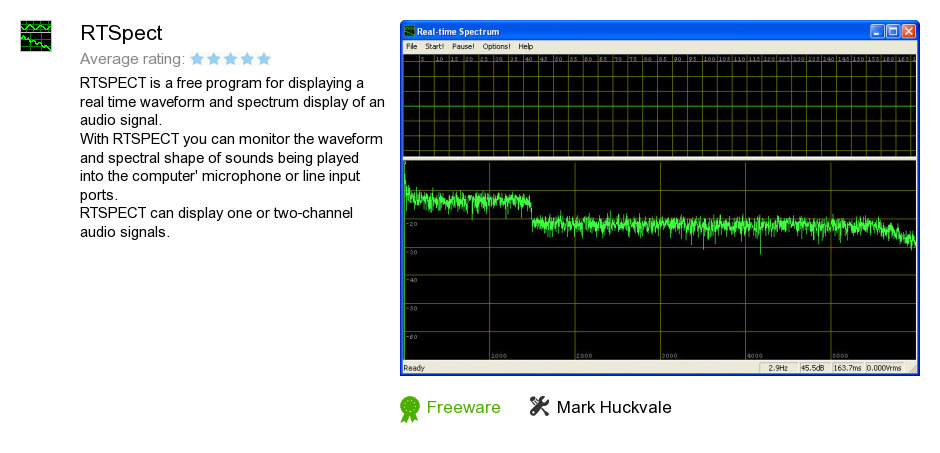
Task: Rate using the fifth star
Action: pyautogui.click(x=264, y=59)
